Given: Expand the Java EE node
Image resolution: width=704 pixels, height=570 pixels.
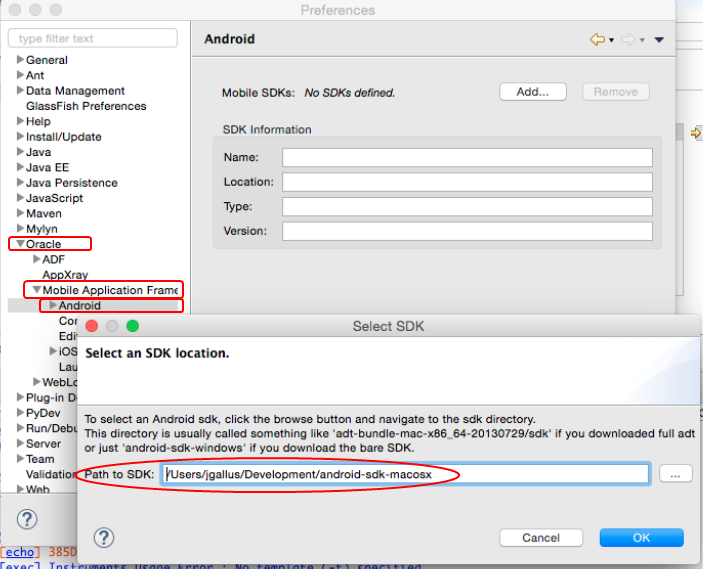Looking at the screenshot, I should (20, 167).
